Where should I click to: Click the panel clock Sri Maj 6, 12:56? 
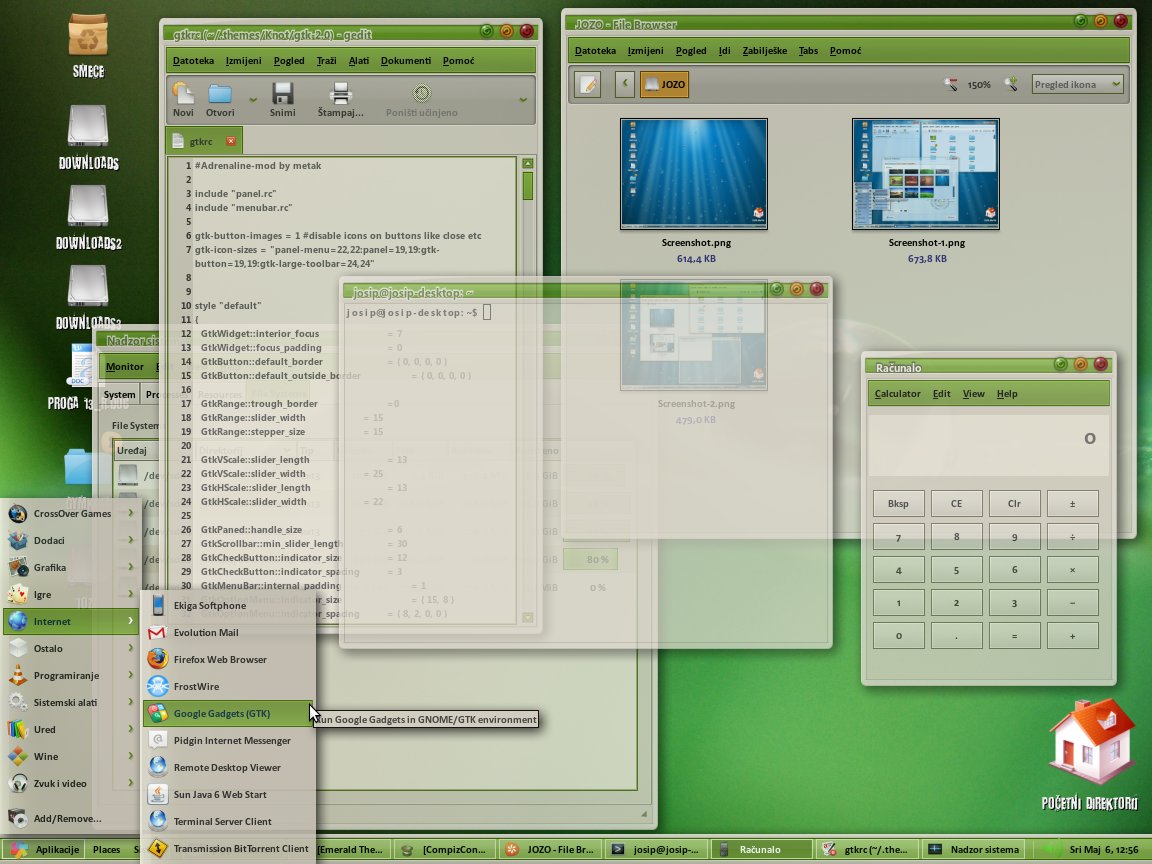1104,849
